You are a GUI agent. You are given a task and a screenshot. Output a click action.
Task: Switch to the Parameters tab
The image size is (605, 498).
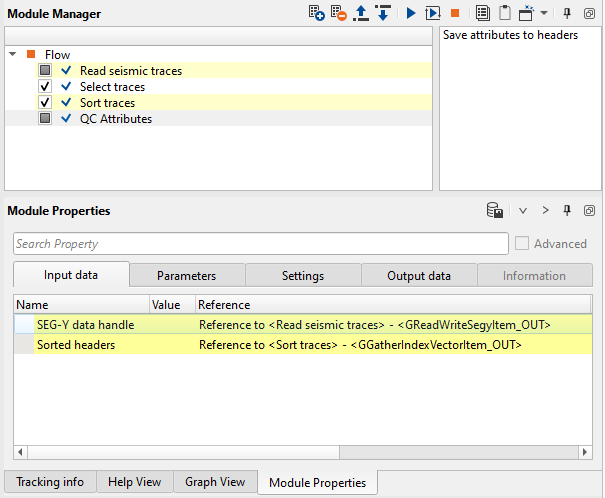[x=186, y=276]
